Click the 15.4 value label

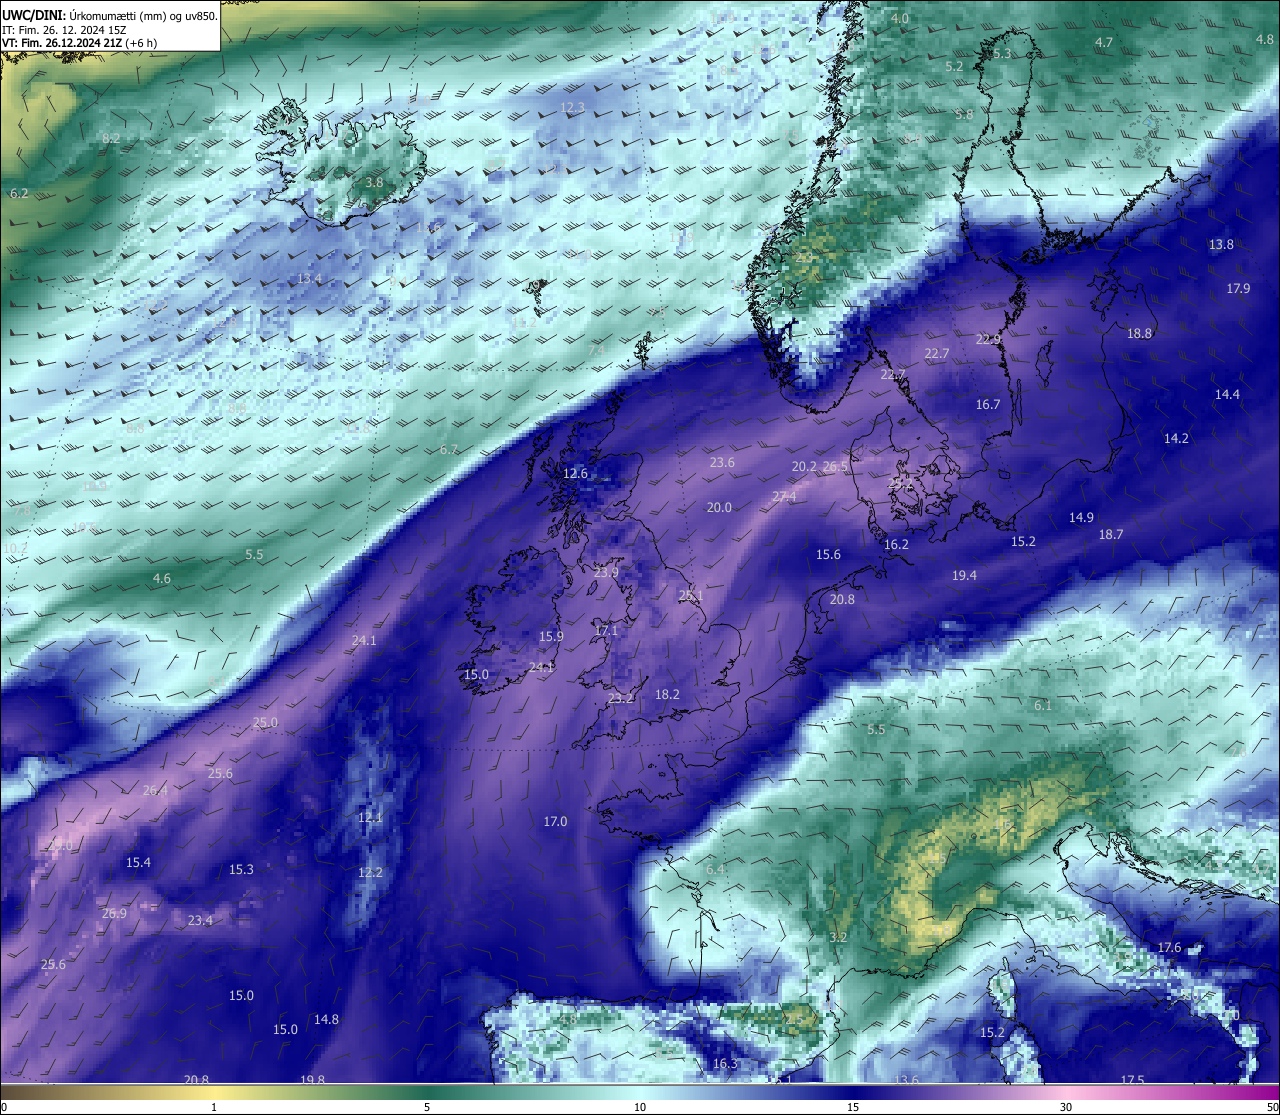[138, 863]
